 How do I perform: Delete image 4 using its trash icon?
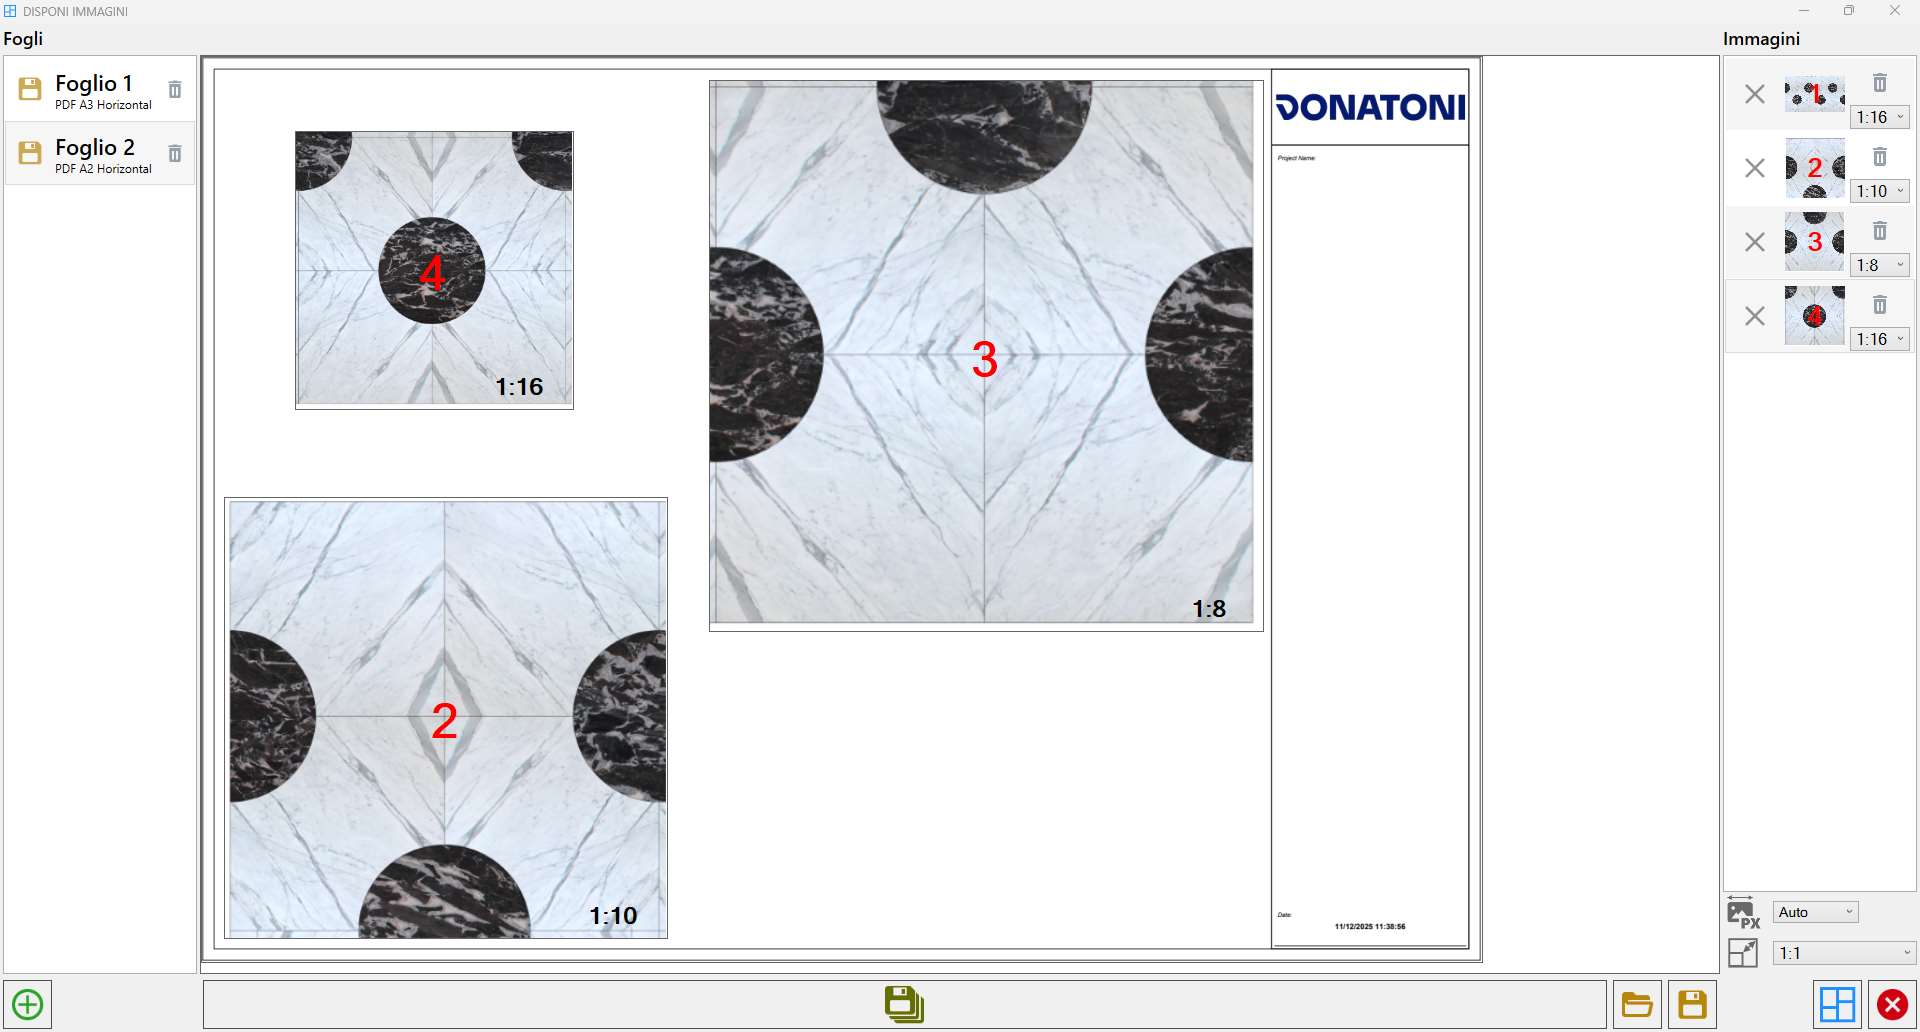click(1880, 305)
